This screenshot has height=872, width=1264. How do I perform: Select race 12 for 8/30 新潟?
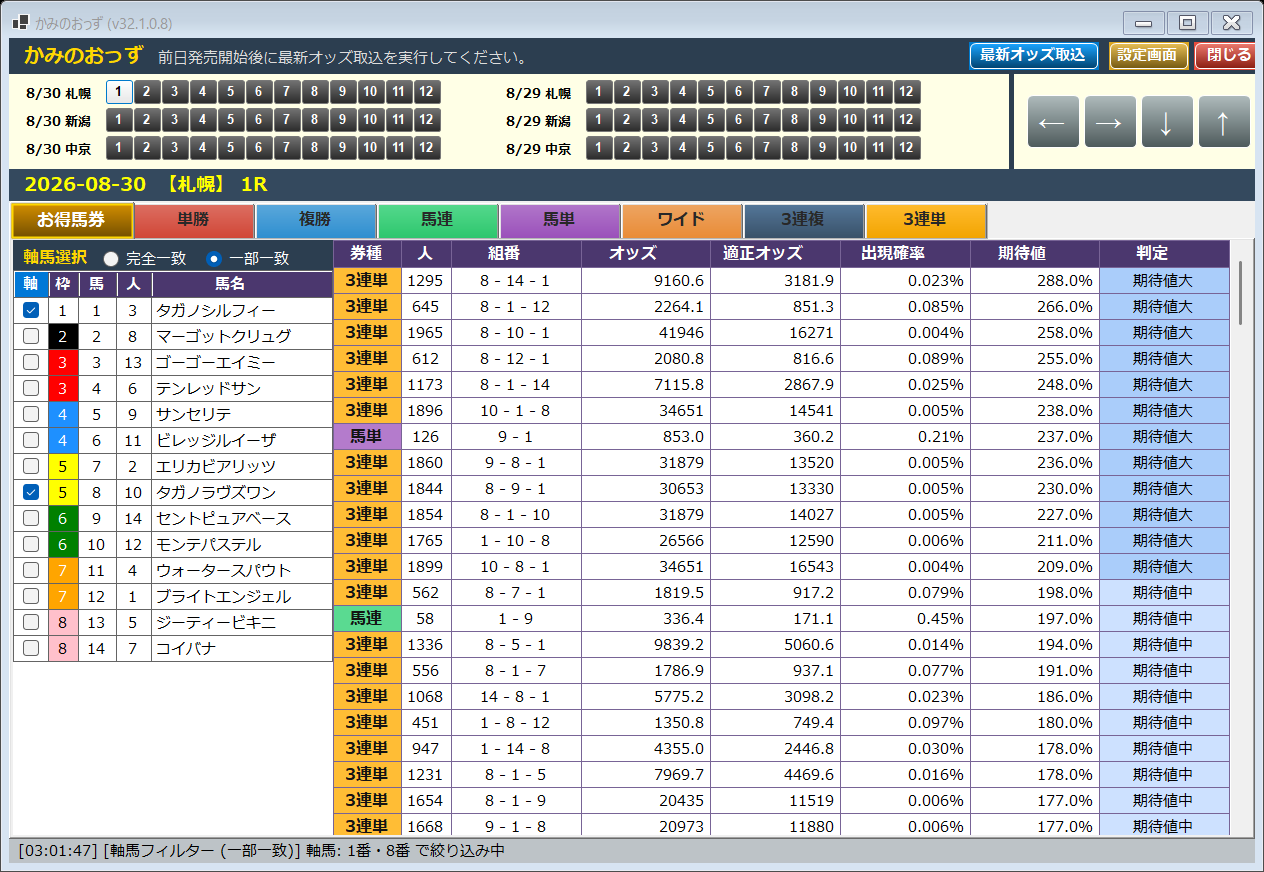point(426,121)
